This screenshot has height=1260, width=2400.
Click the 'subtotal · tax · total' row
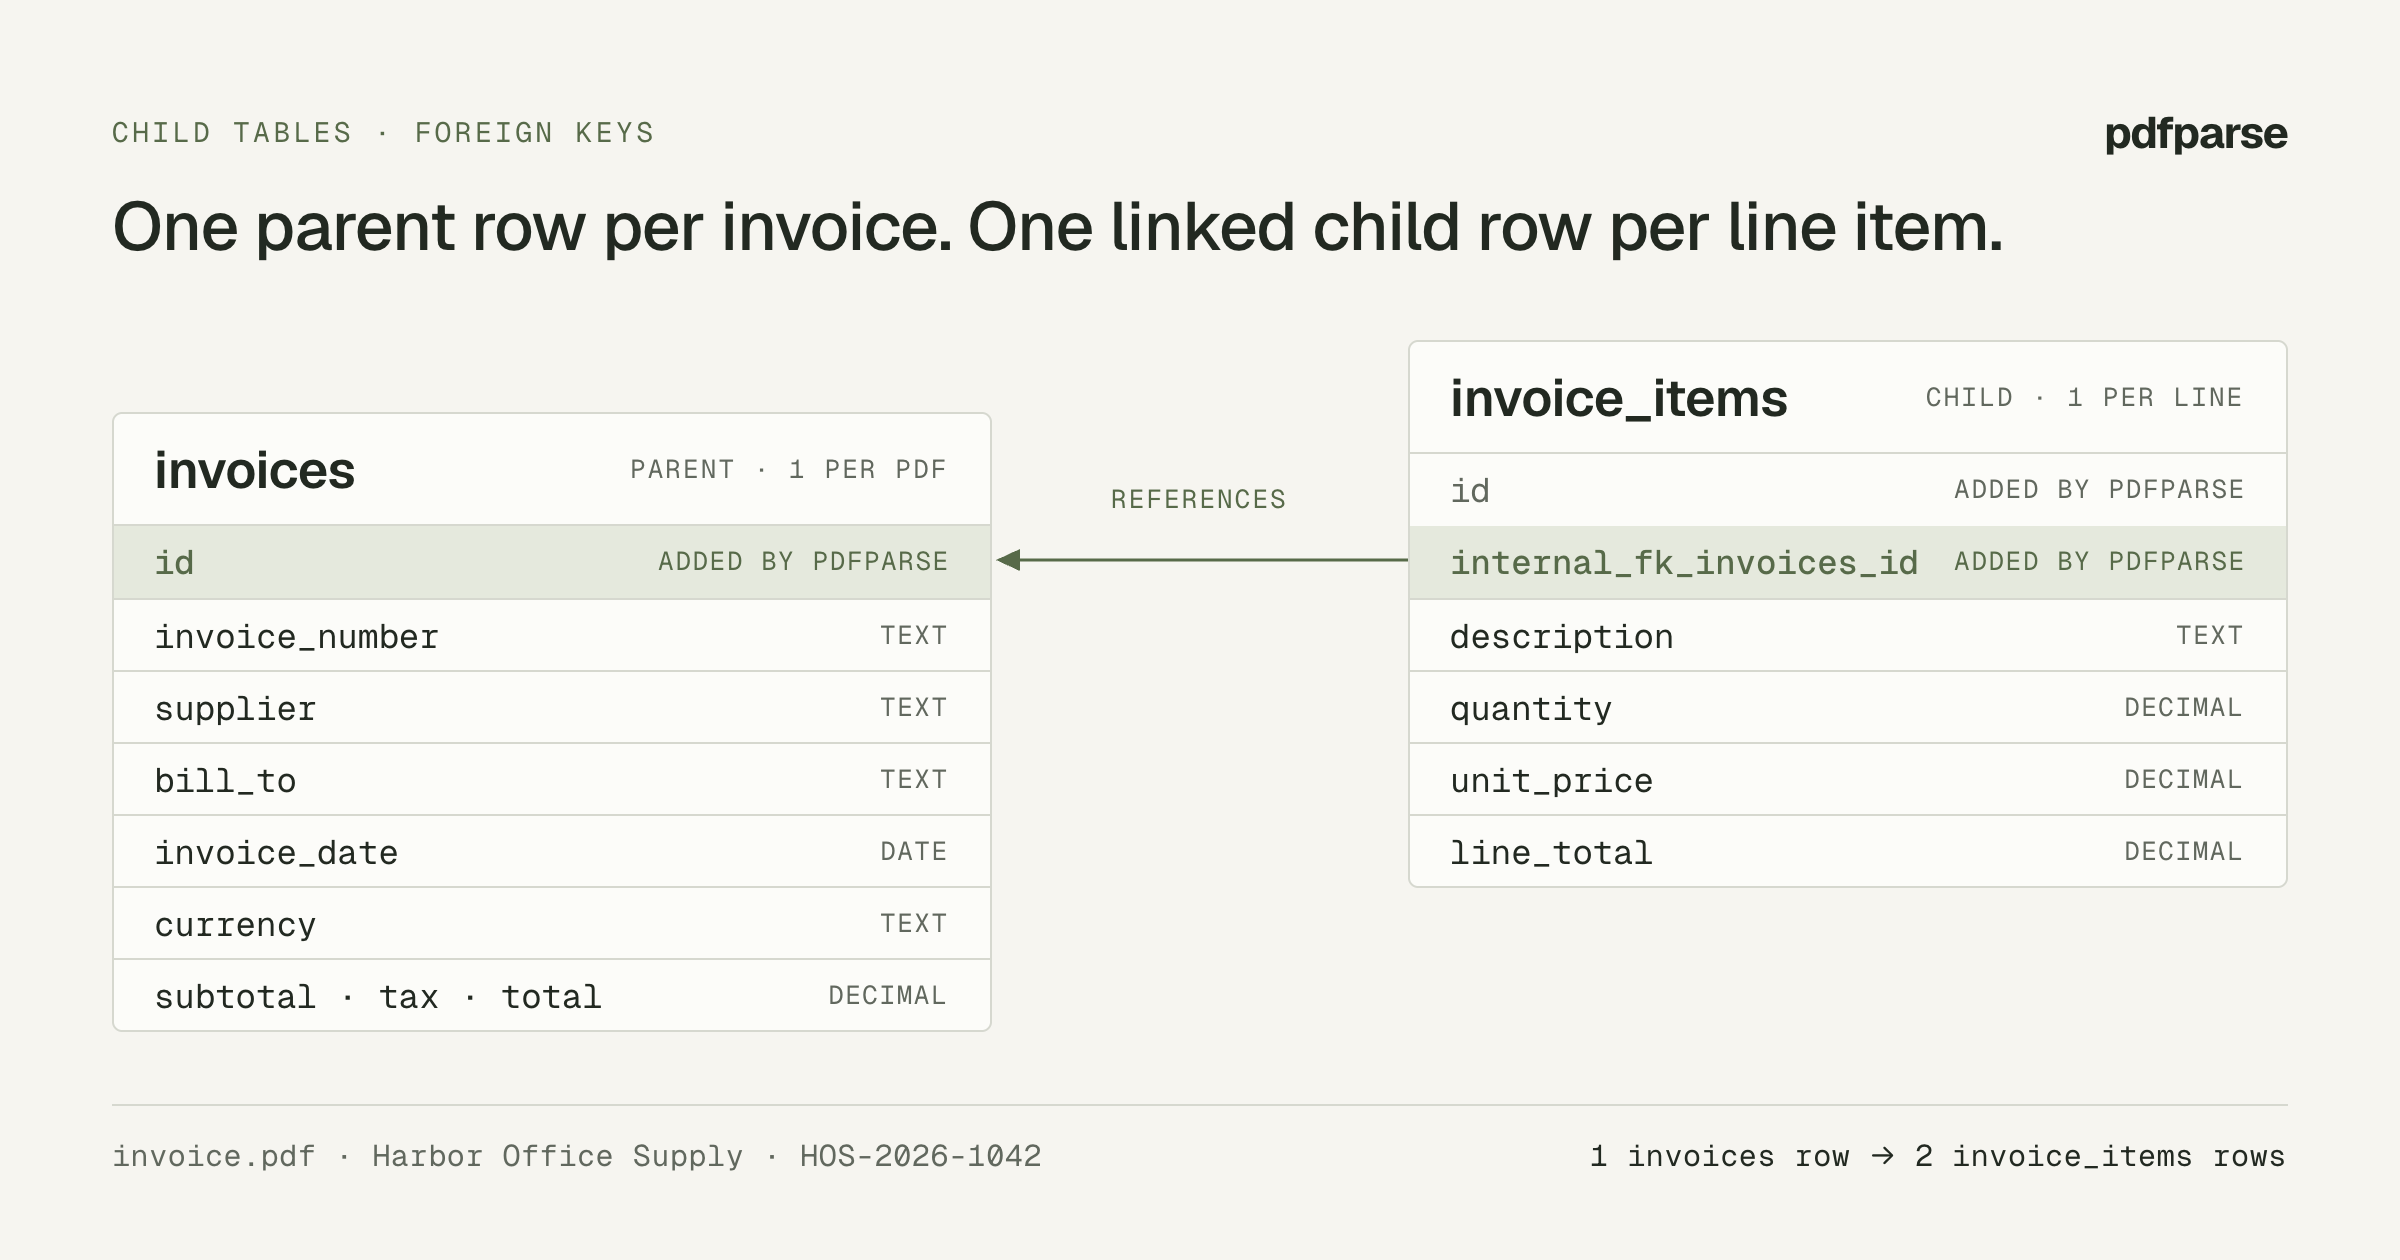click(x=552, y=995)
